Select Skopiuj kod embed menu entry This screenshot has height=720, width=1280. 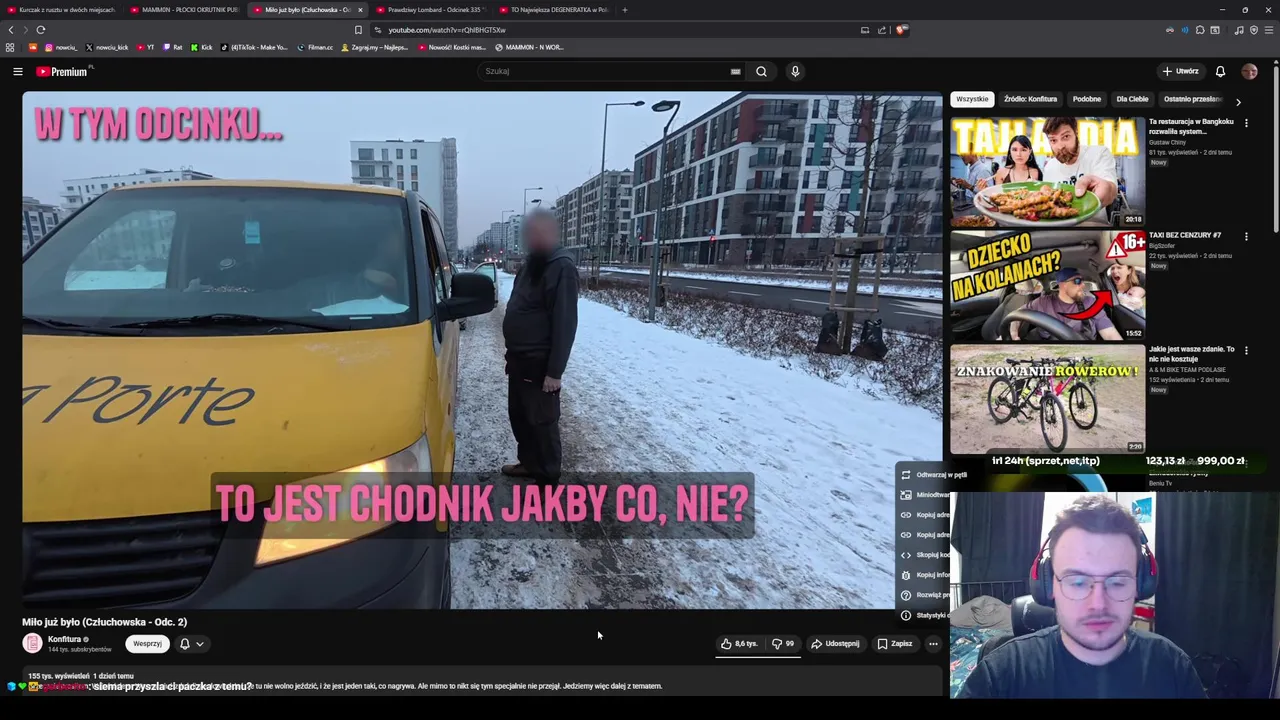point(923,555)
